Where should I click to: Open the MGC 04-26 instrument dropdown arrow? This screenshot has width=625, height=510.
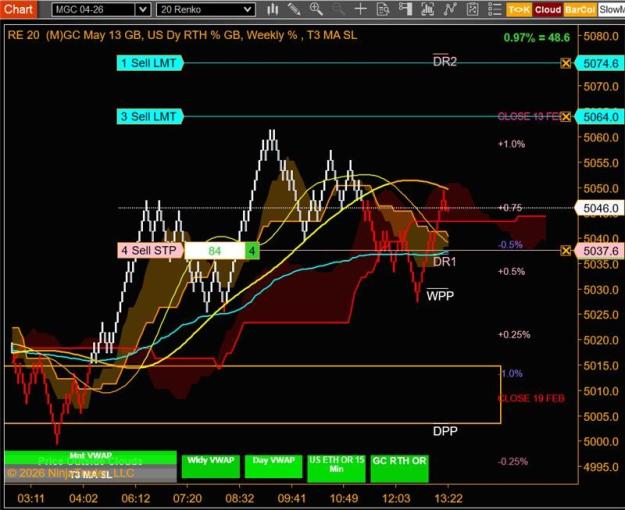(143, 10)
